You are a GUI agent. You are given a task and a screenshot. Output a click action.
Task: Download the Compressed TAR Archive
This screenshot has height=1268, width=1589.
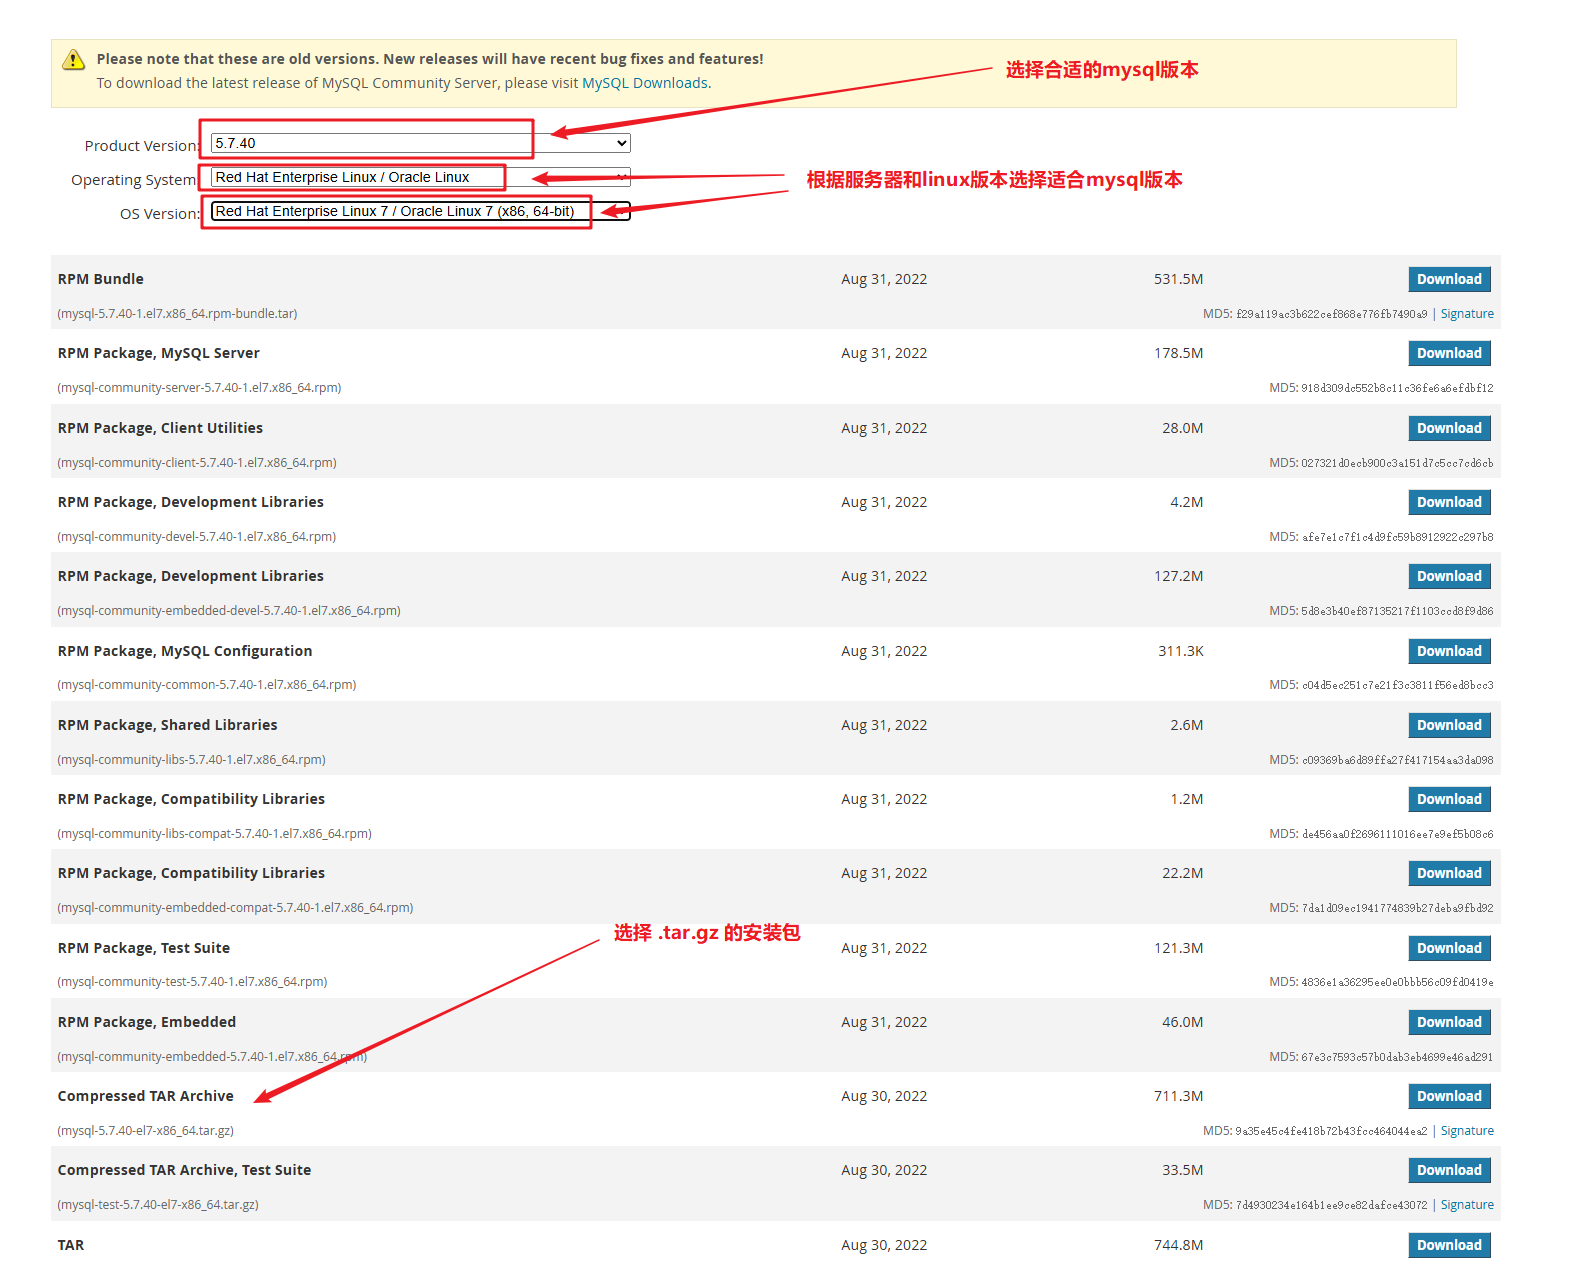click(x=1449, y=1096)
